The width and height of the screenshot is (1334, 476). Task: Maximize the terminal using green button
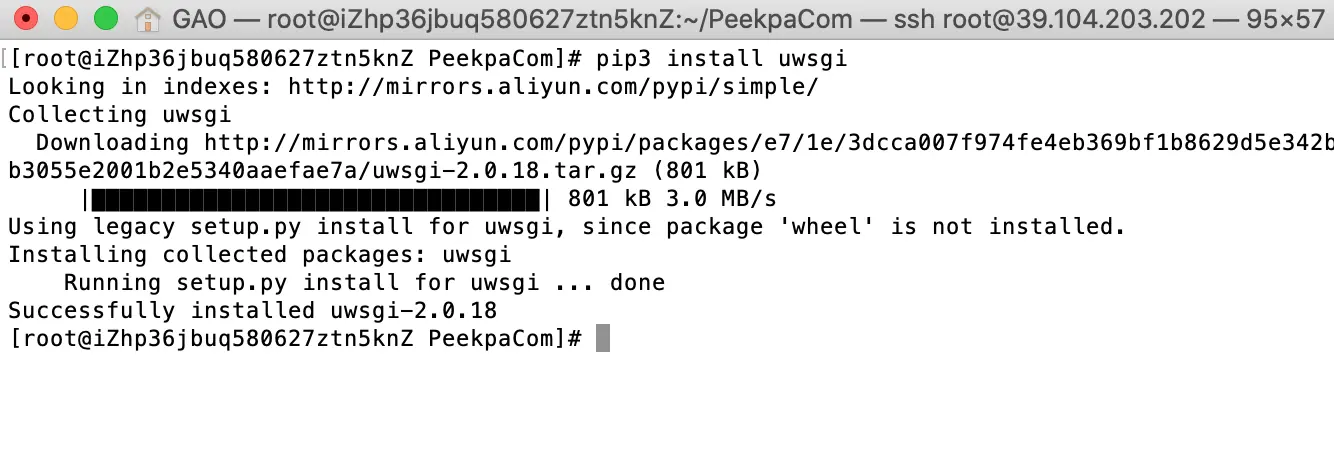tap(105, 18)
